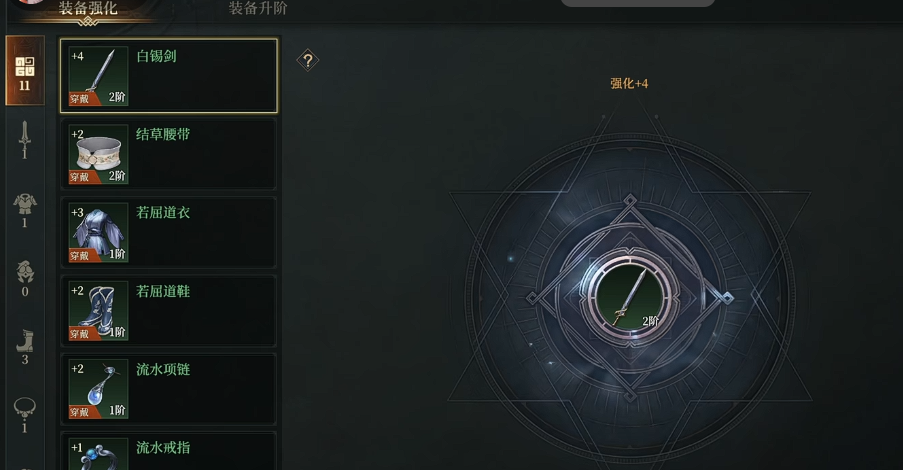Image resolution: width=903 pixels, height=470 pixels.
Task: Click the 强化+4 label
Action: point(629,84)
